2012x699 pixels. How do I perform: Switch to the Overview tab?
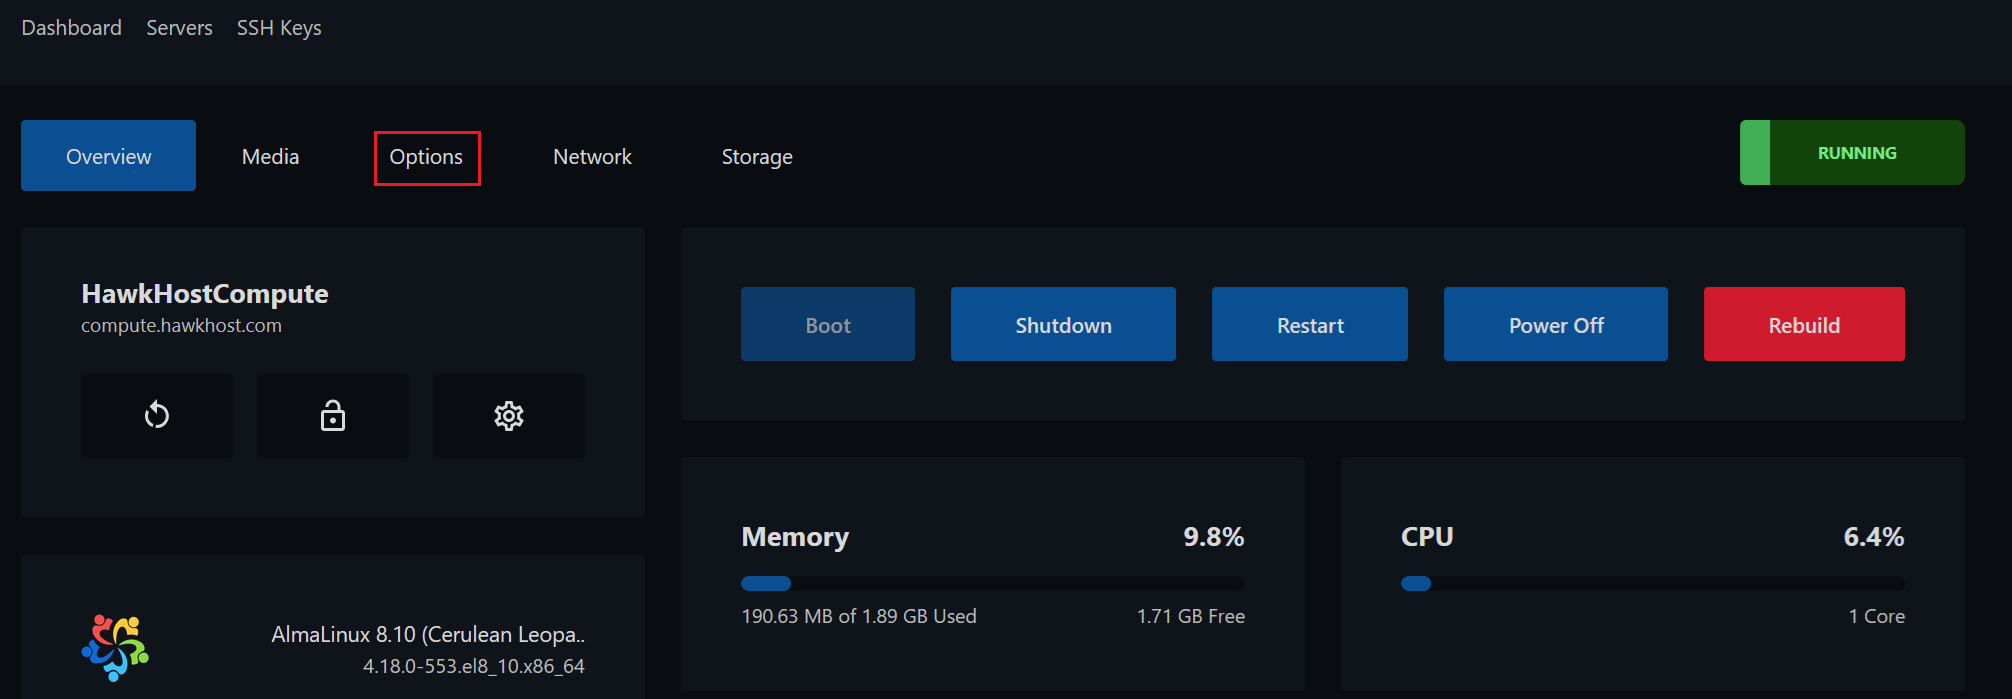coord(108,156)
